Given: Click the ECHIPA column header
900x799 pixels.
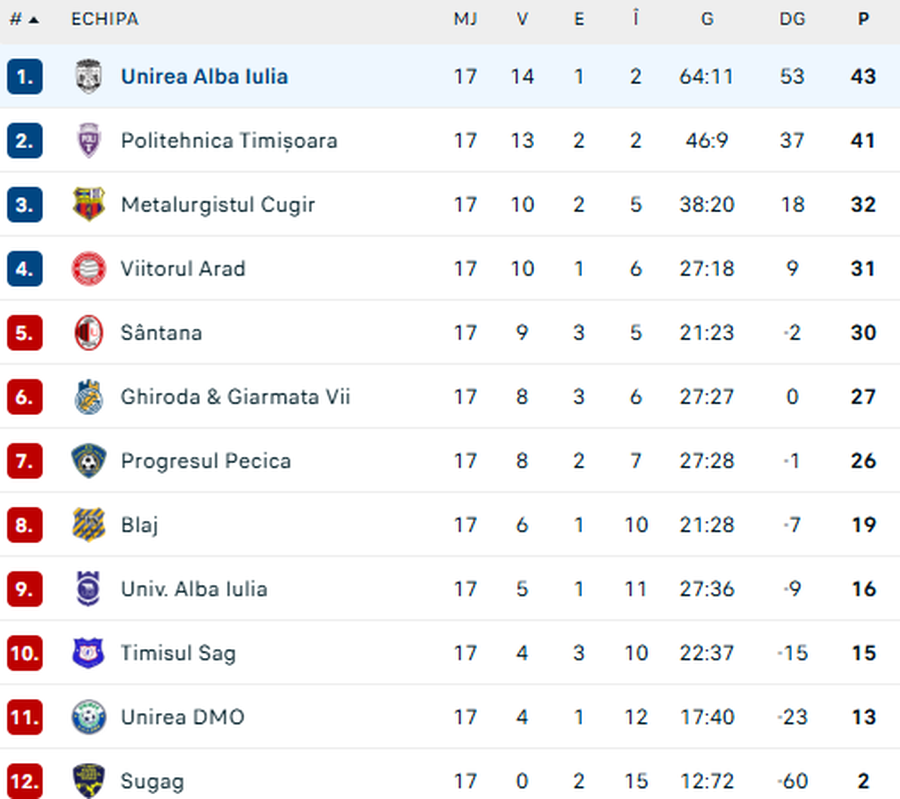Looking at the screenshot, I should [x=105, y=20].
